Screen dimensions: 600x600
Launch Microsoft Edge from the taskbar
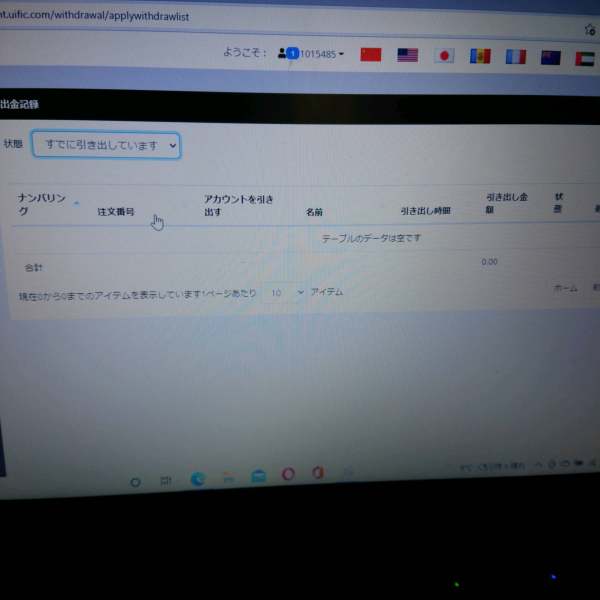point(198,479)
